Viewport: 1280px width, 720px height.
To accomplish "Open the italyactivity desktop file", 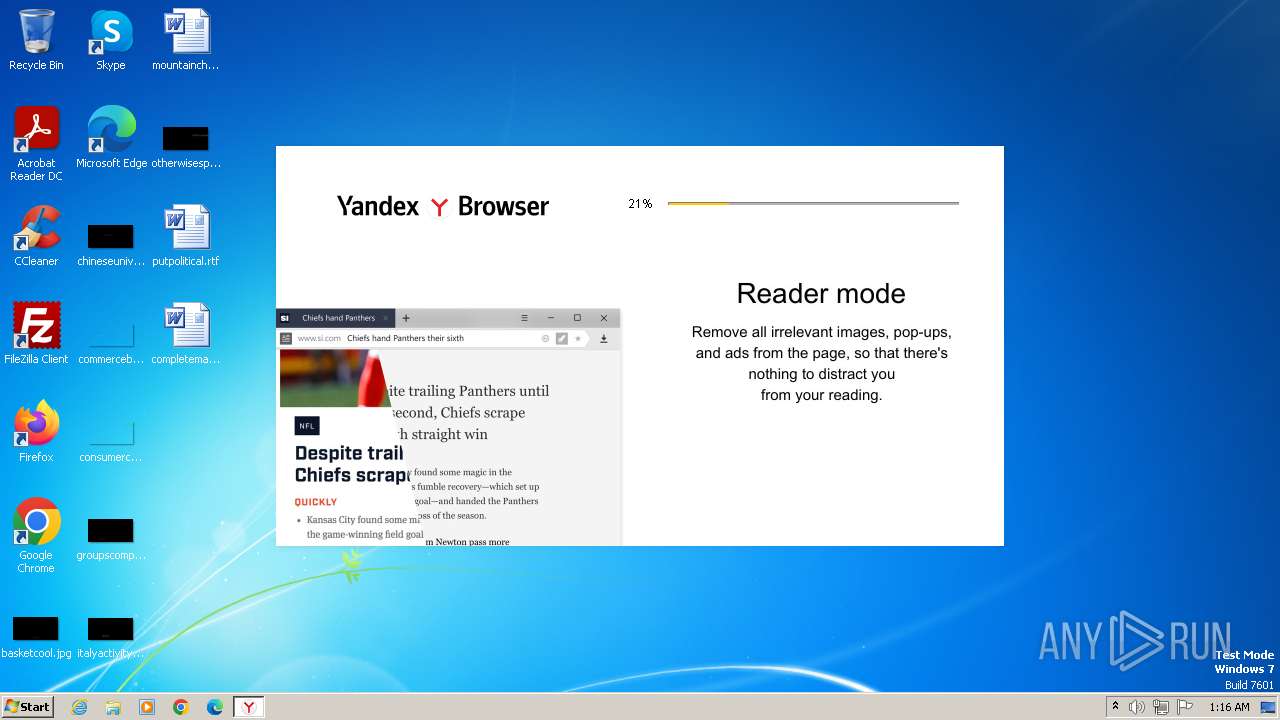I will point(110,636).
